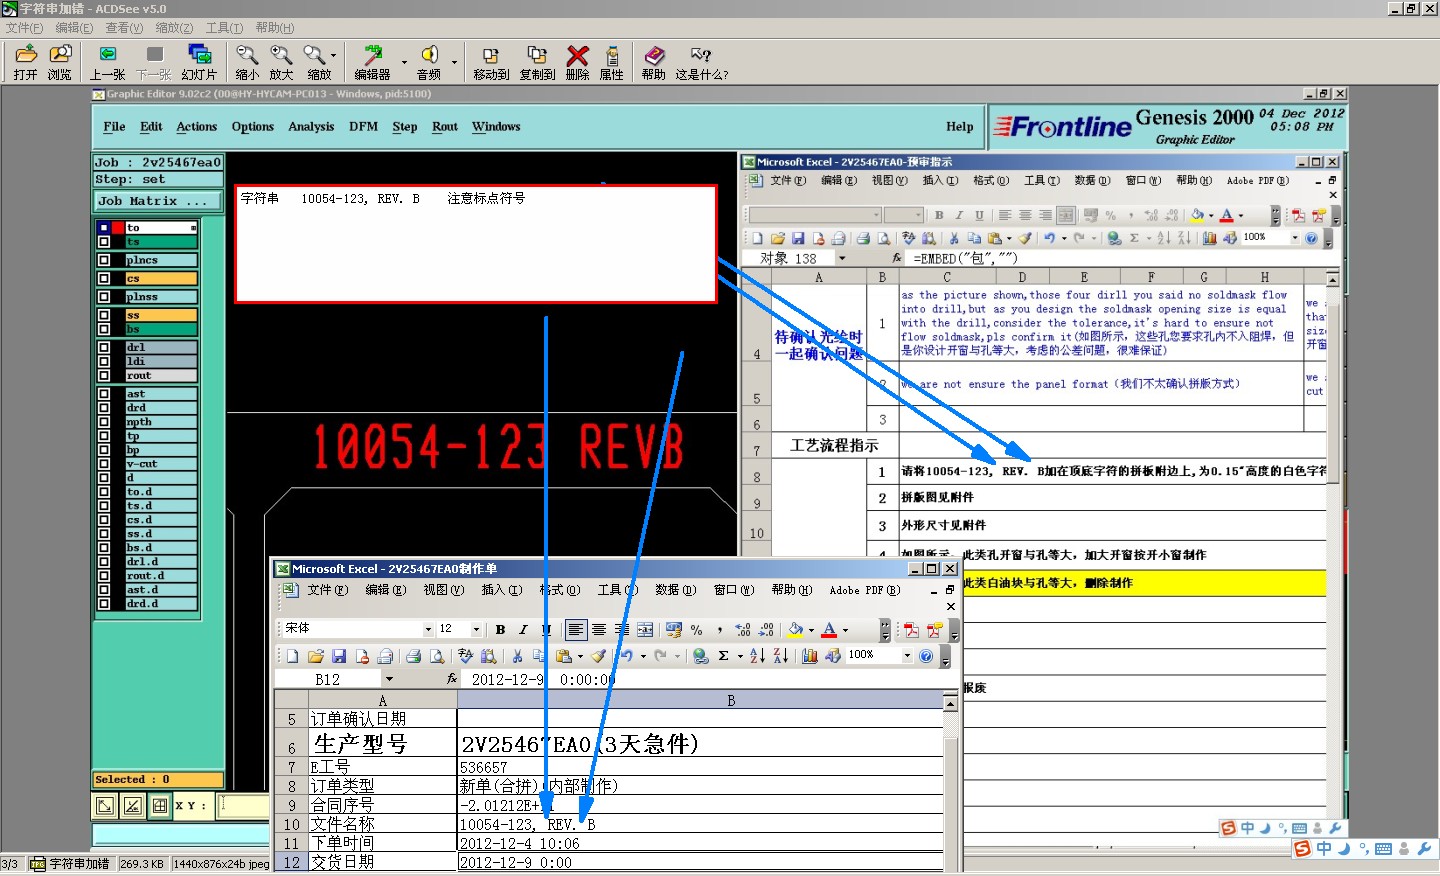Open the Genesis Rout menu
1440x876 pixels.
coord(445,127)
